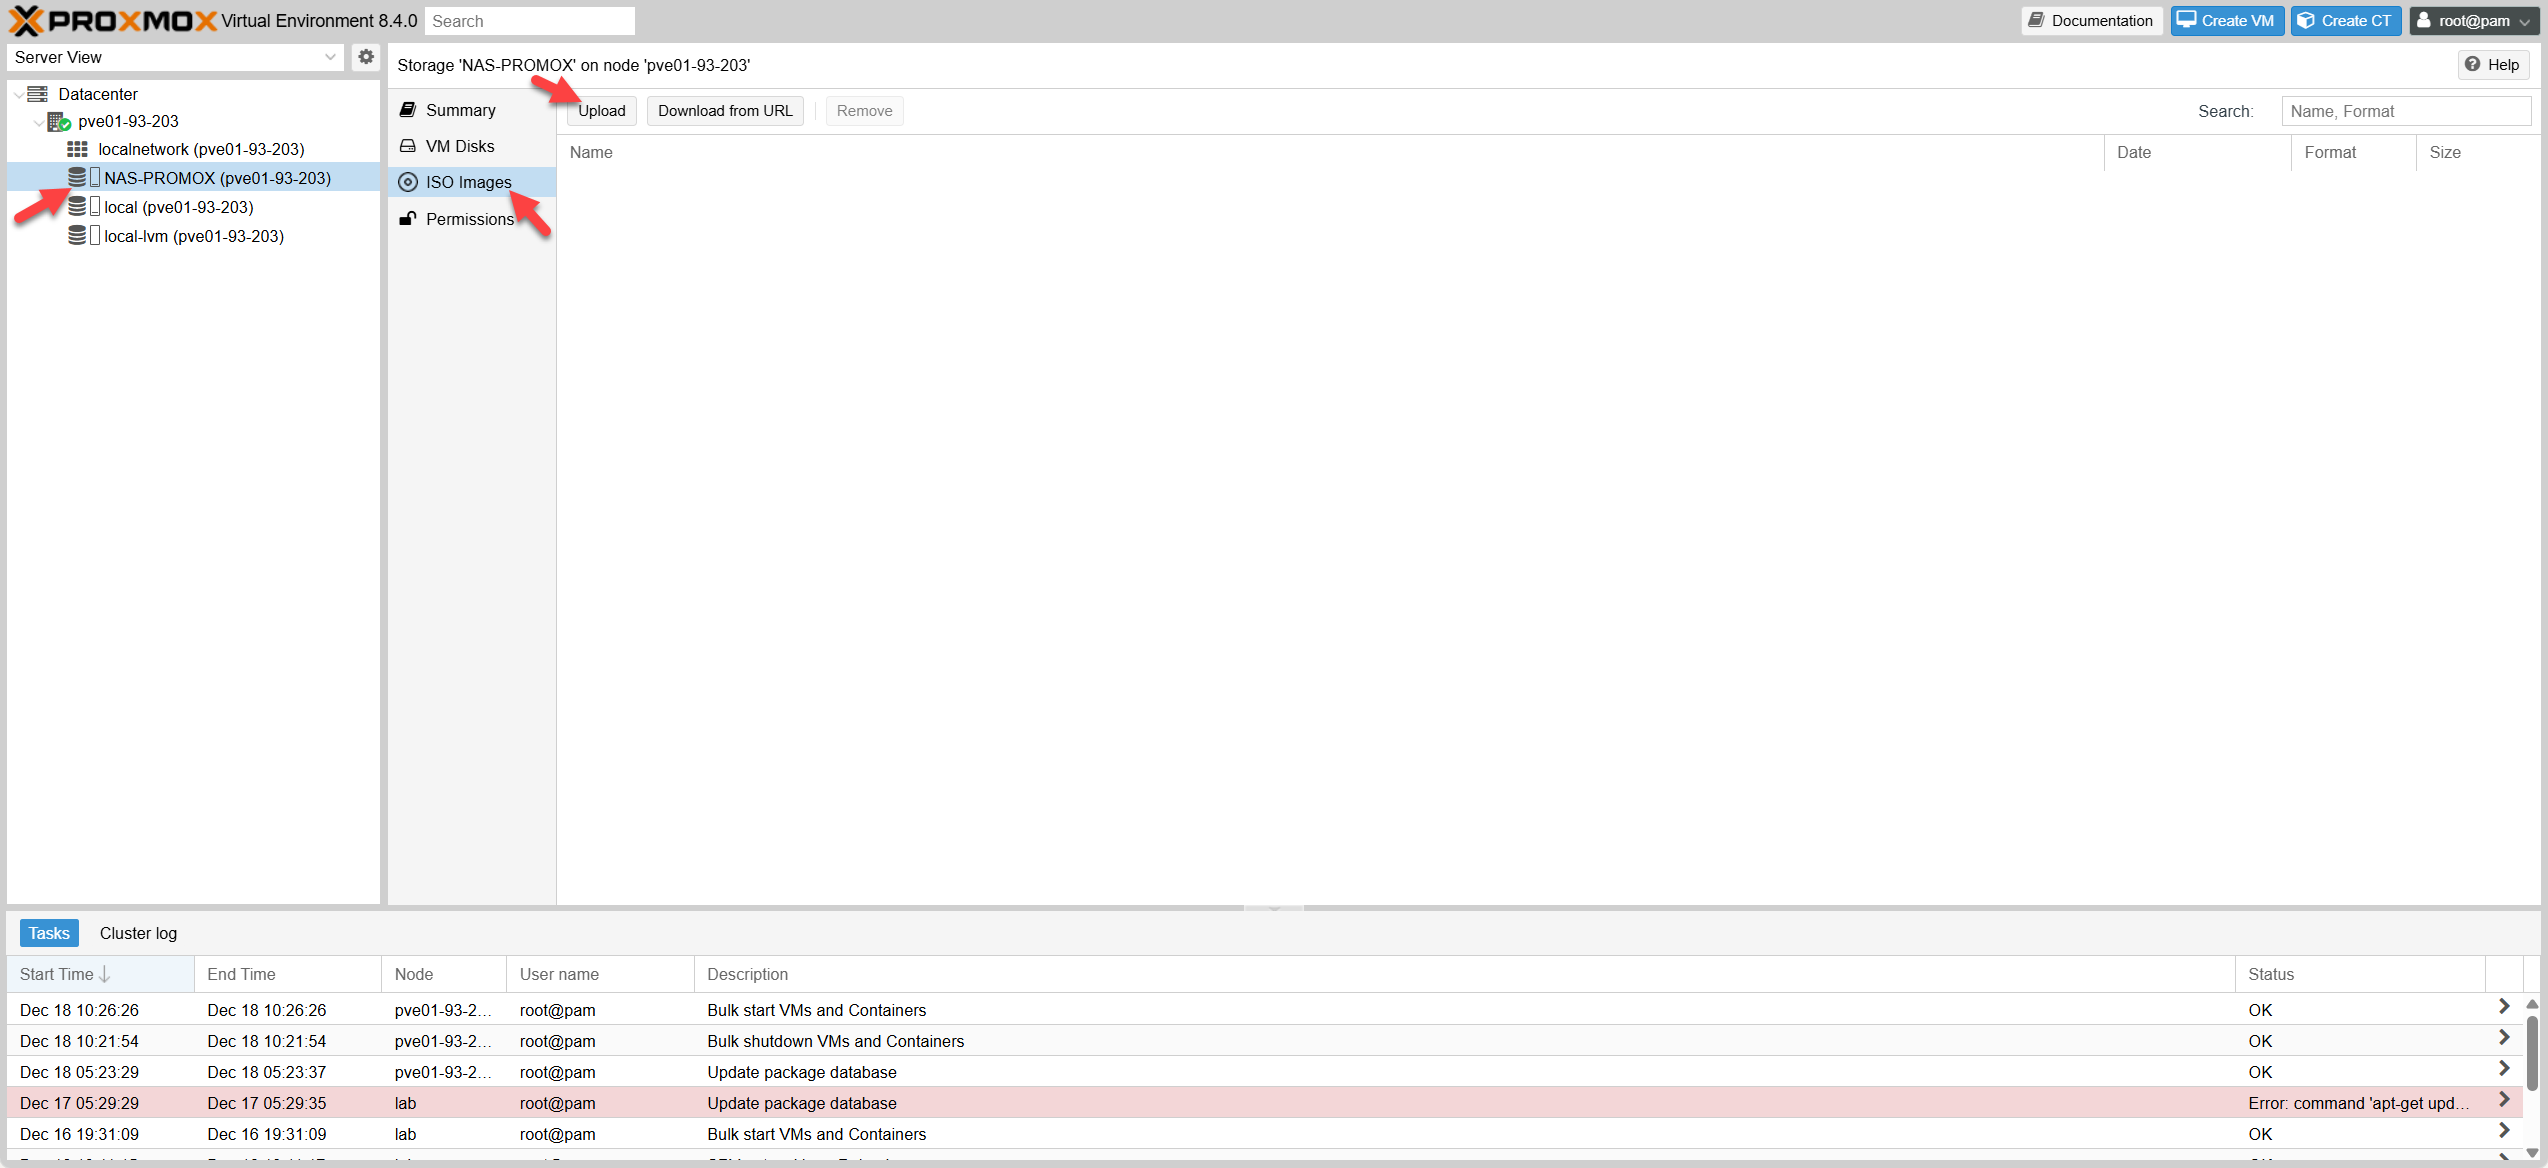Click the Upload button
Image resolution: width=2548 pixels, height=1168 pixels.
click(600, 110)
